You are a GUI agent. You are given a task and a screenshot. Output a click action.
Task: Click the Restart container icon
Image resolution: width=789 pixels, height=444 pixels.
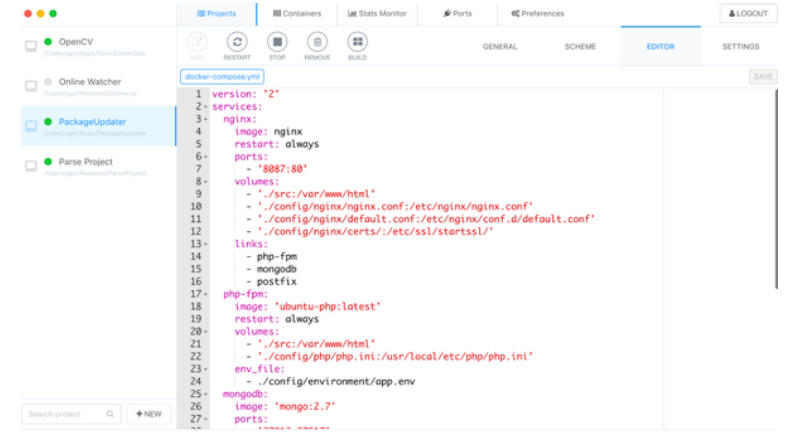click(237, 42)
